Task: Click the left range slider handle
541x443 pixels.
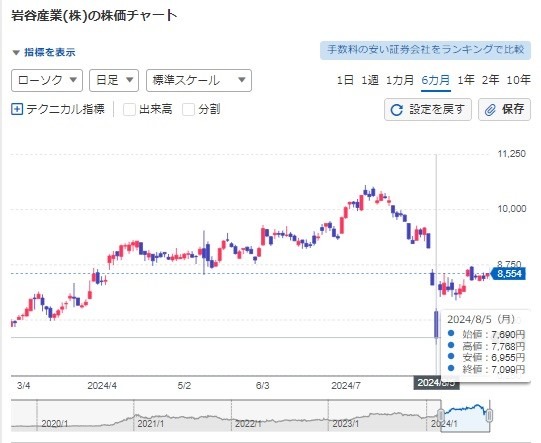Action: tap(441, 415)
